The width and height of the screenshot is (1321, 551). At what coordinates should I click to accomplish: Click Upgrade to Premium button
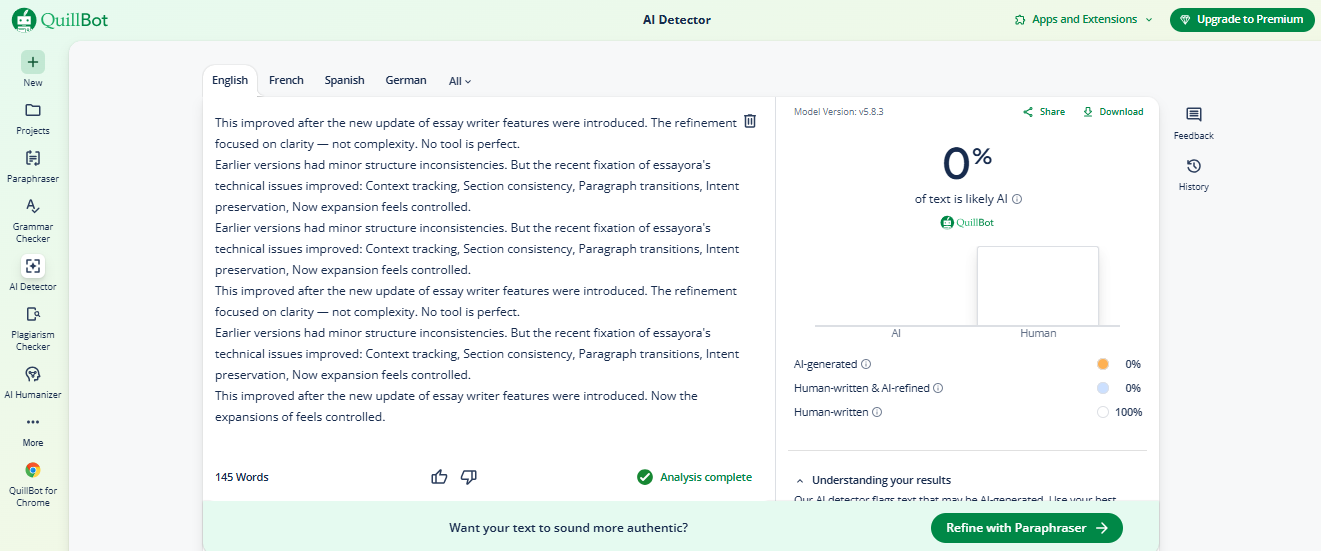coord(1242,19)
